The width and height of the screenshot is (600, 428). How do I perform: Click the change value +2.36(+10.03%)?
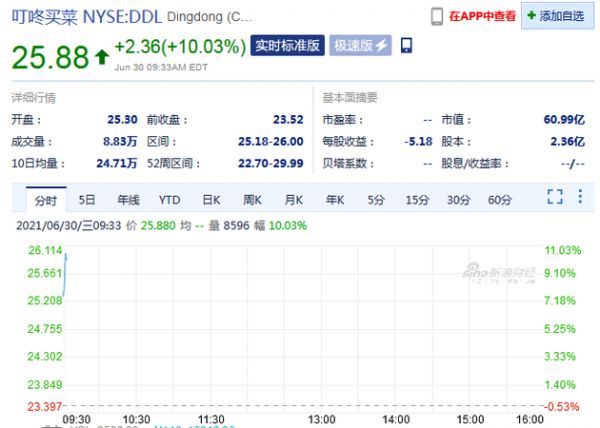coord(180,47)
